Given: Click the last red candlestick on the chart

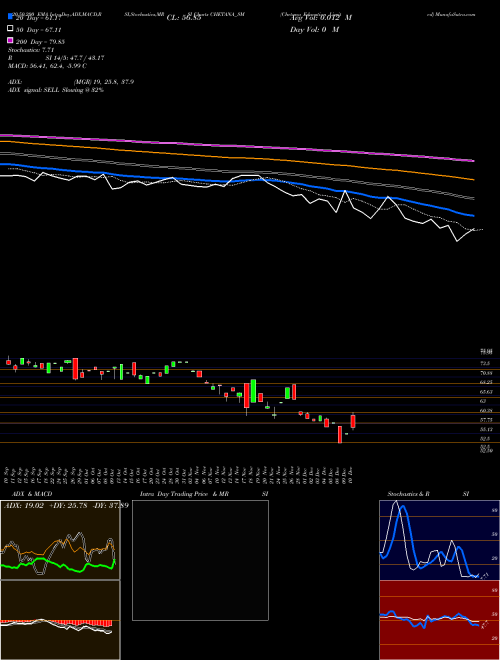Looking at the screenshot, I should (353, 421).
